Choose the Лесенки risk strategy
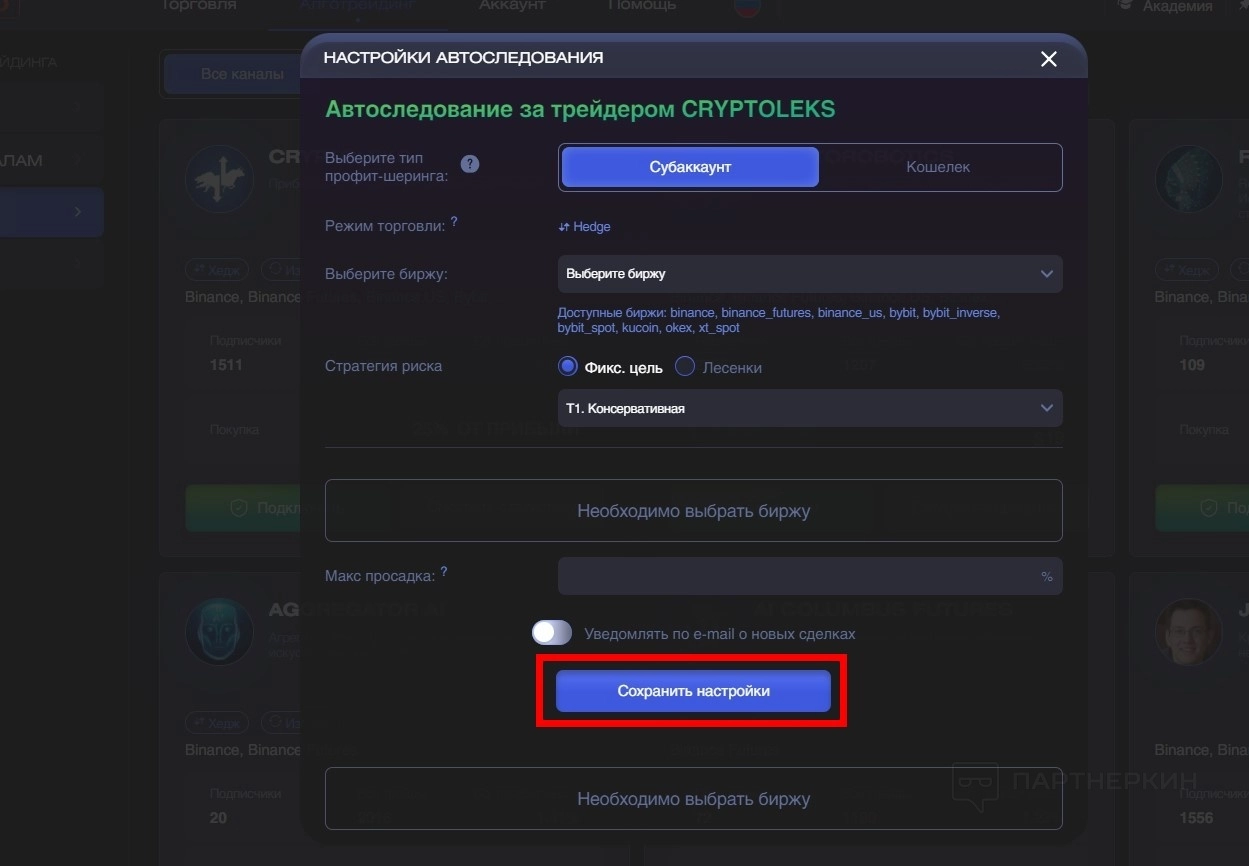This screenshot has width=1249, height=866. 685,367
